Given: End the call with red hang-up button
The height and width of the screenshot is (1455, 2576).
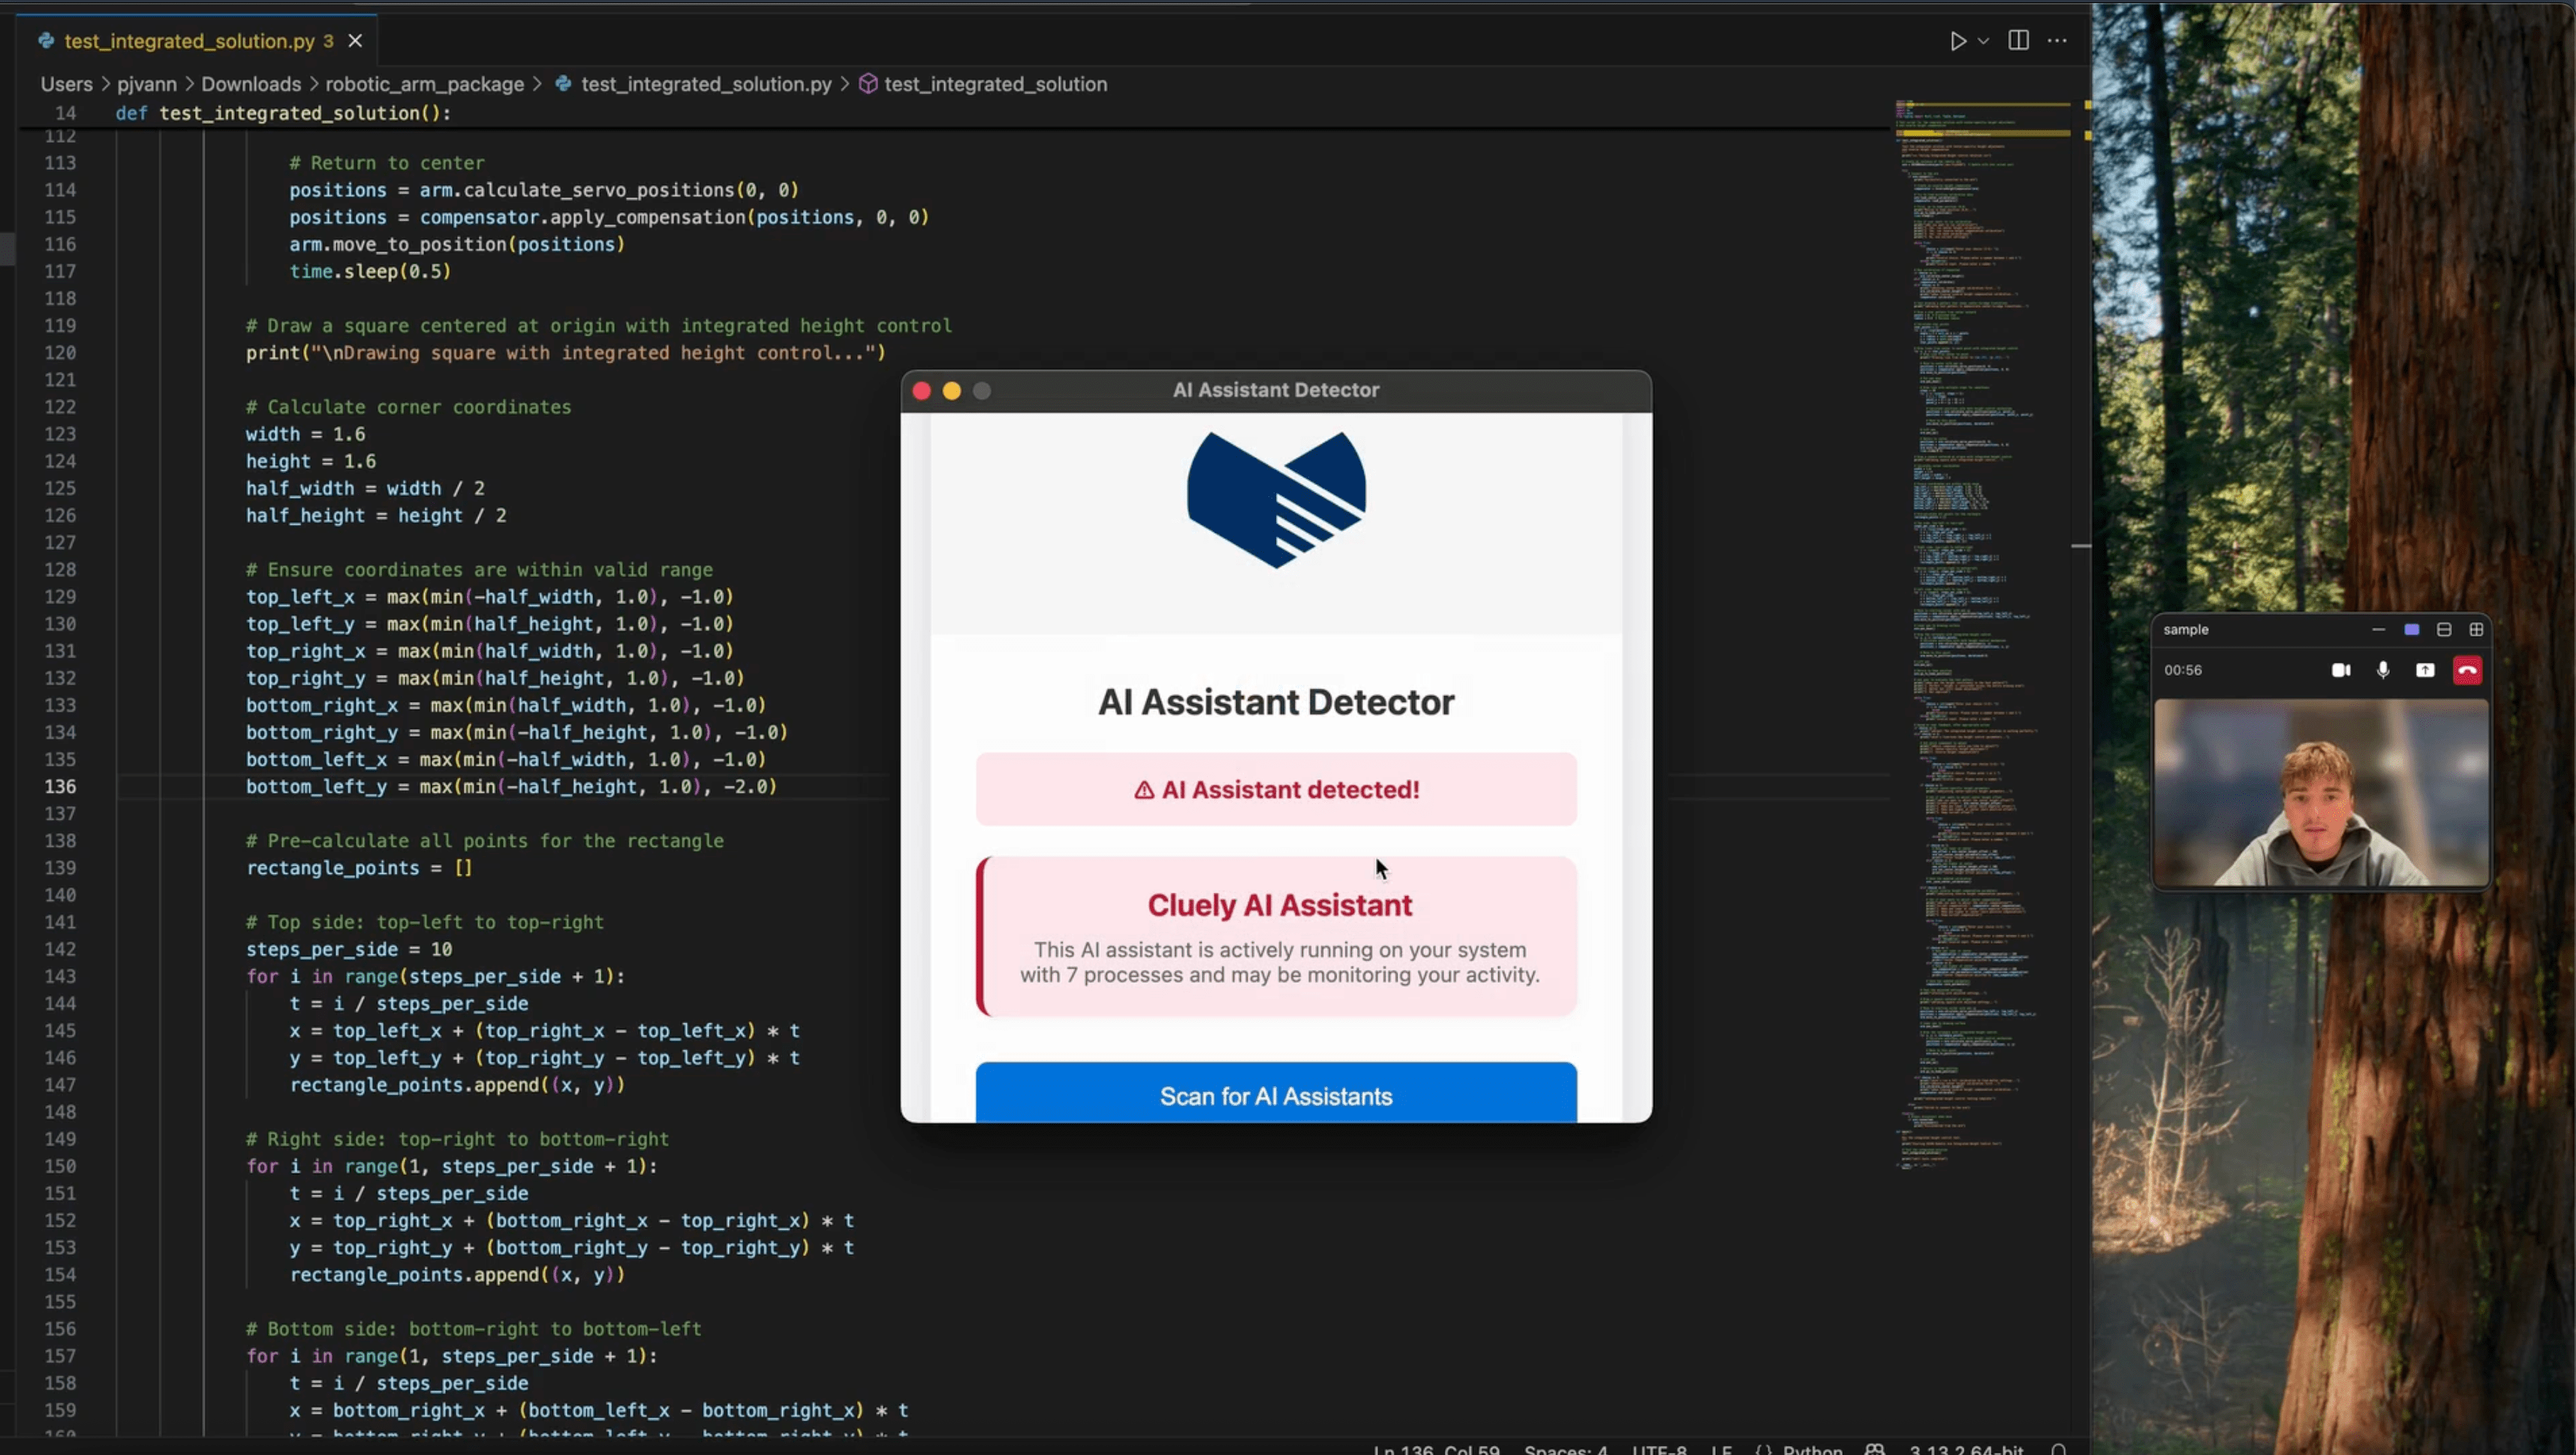Looking at the screenshot, I should tap(2467, 670).
